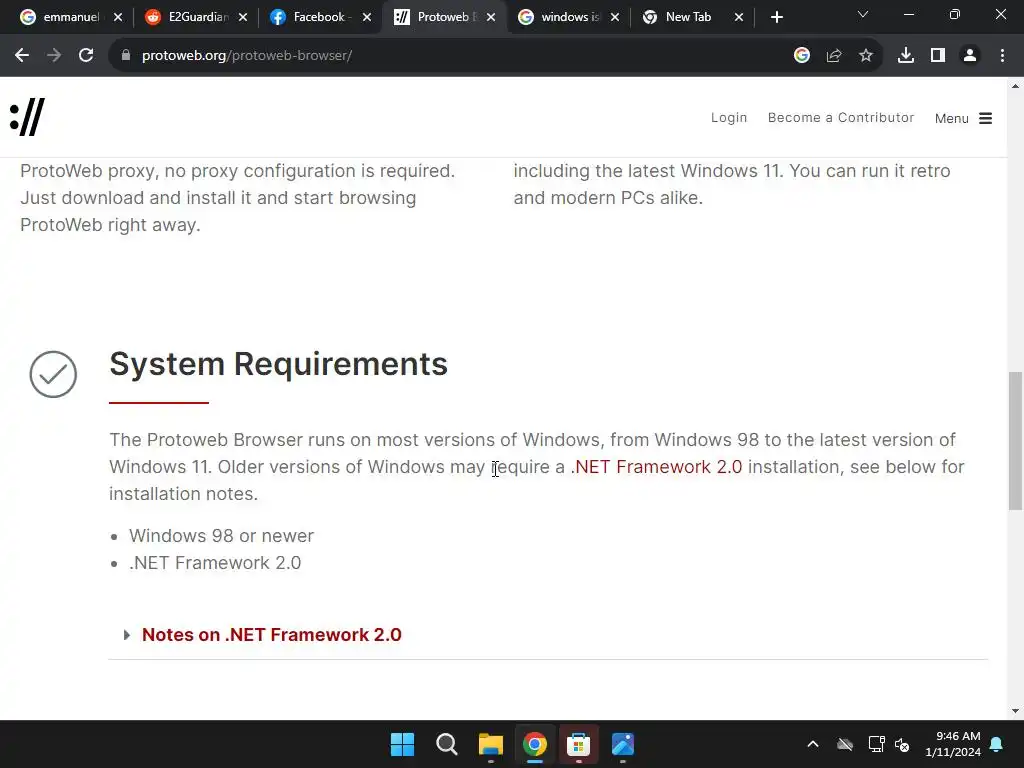Go back using the browser back arrow
The width and height of the screenshot is (1024, 768).
22,56
